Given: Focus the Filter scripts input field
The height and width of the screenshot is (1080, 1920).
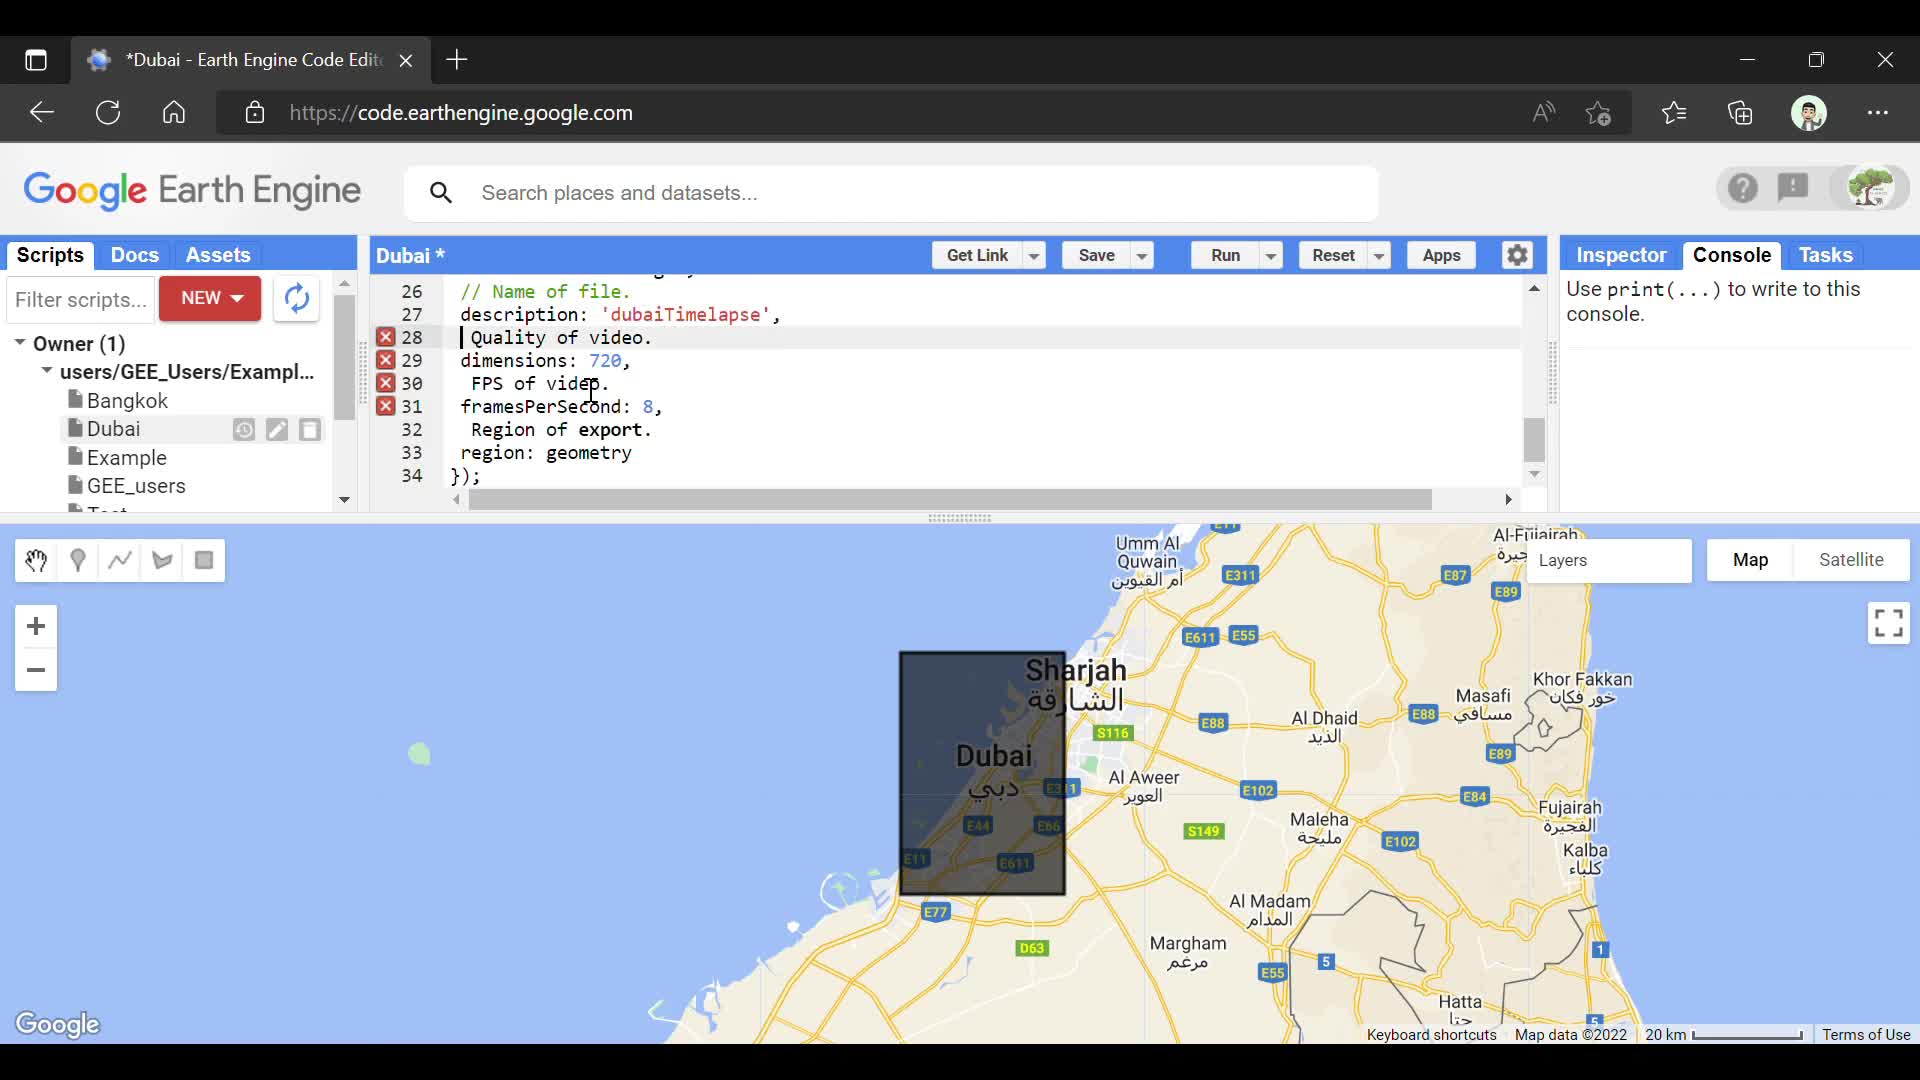Looking at the screenshot, I should pyautogui.click(x=81, y=299).
